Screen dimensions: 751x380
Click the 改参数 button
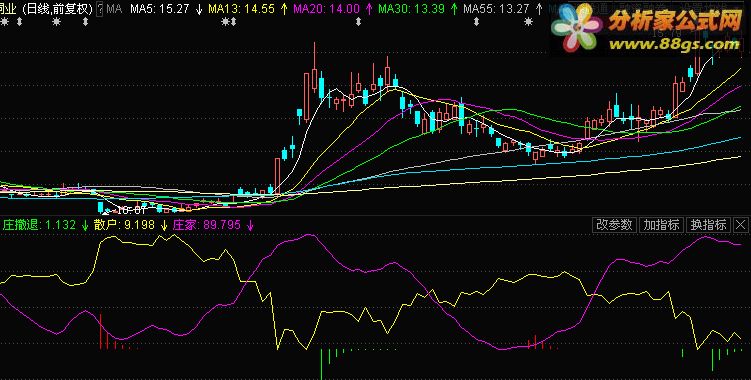[615, 224]
